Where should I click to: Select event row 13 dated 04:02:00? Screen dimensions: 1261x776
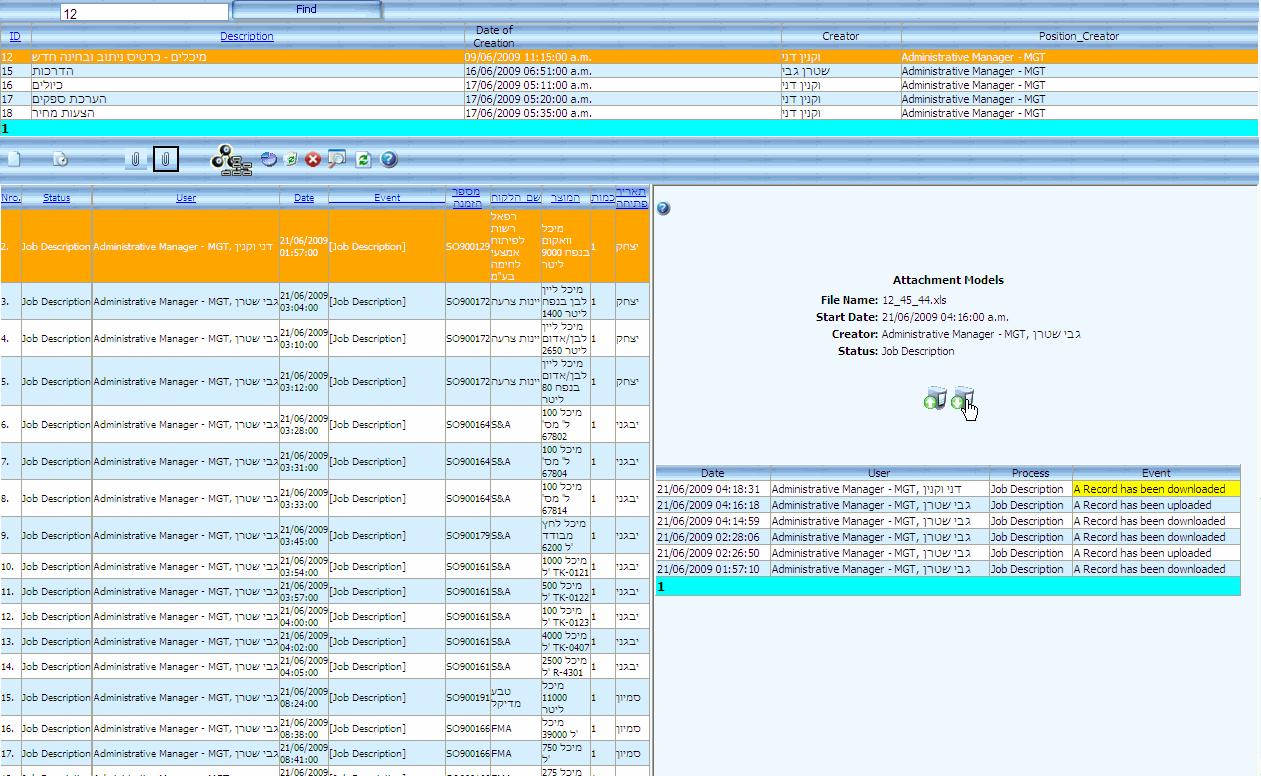point(325,641)
